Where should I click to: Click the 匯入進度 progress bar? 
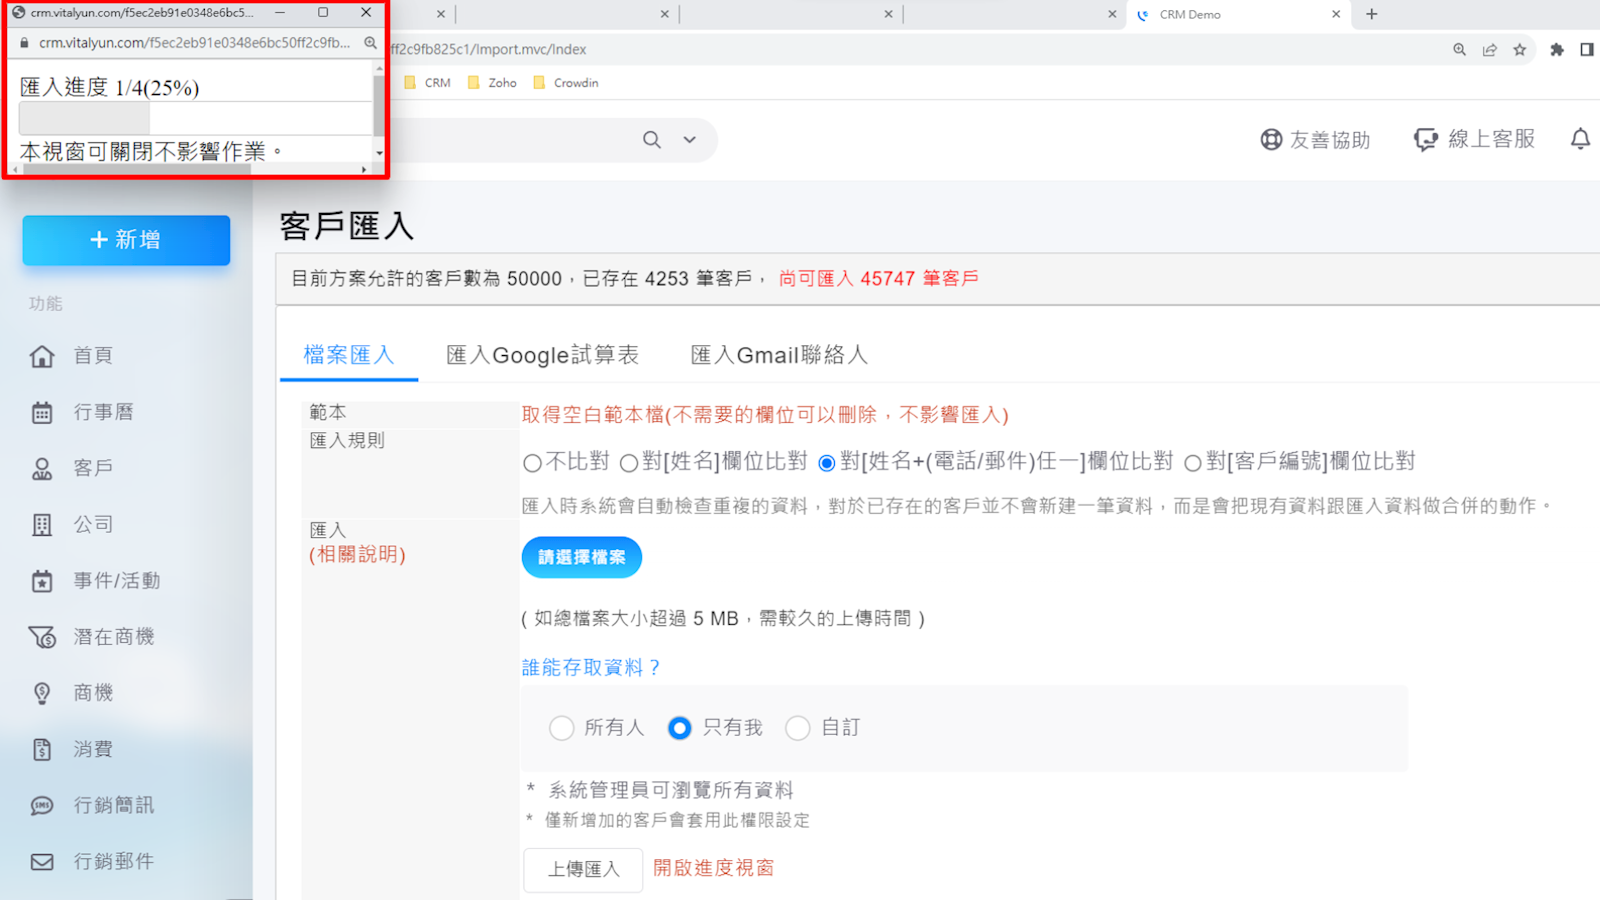point(195,118)
